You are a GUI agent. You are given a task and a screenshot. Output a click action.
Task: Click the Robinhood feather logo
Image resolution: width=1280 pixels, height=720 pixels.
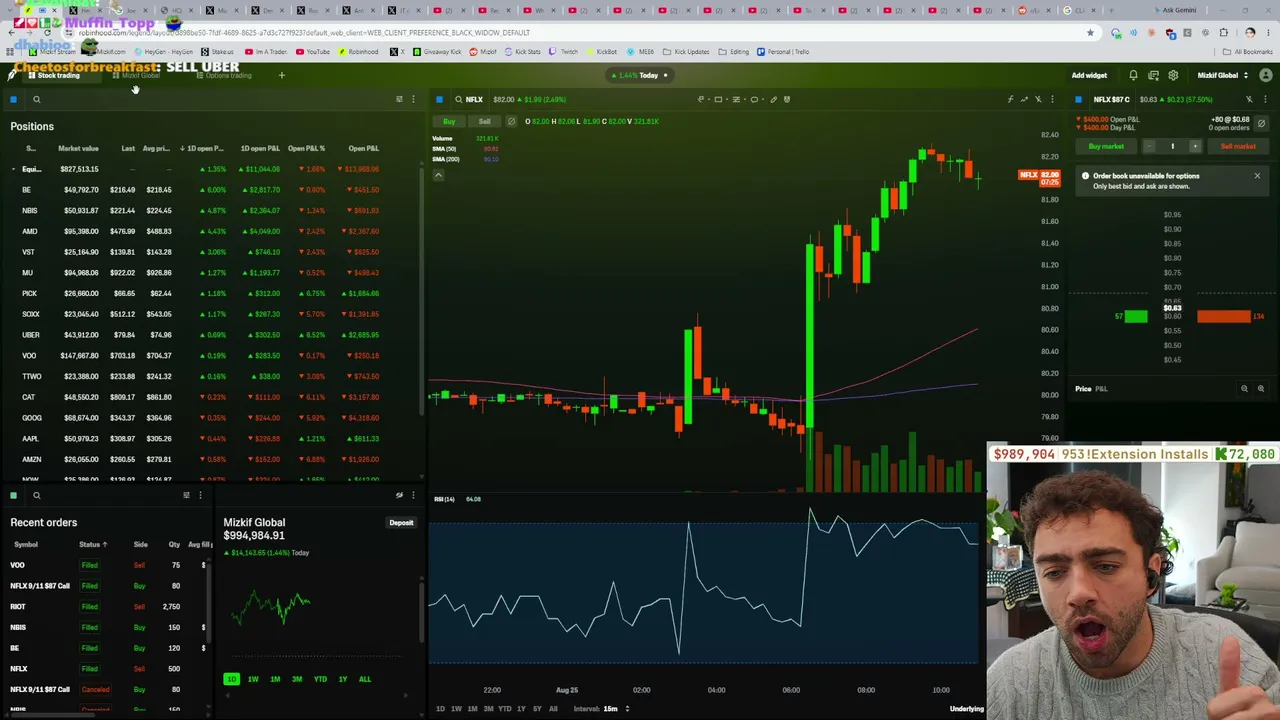point(12,75)
